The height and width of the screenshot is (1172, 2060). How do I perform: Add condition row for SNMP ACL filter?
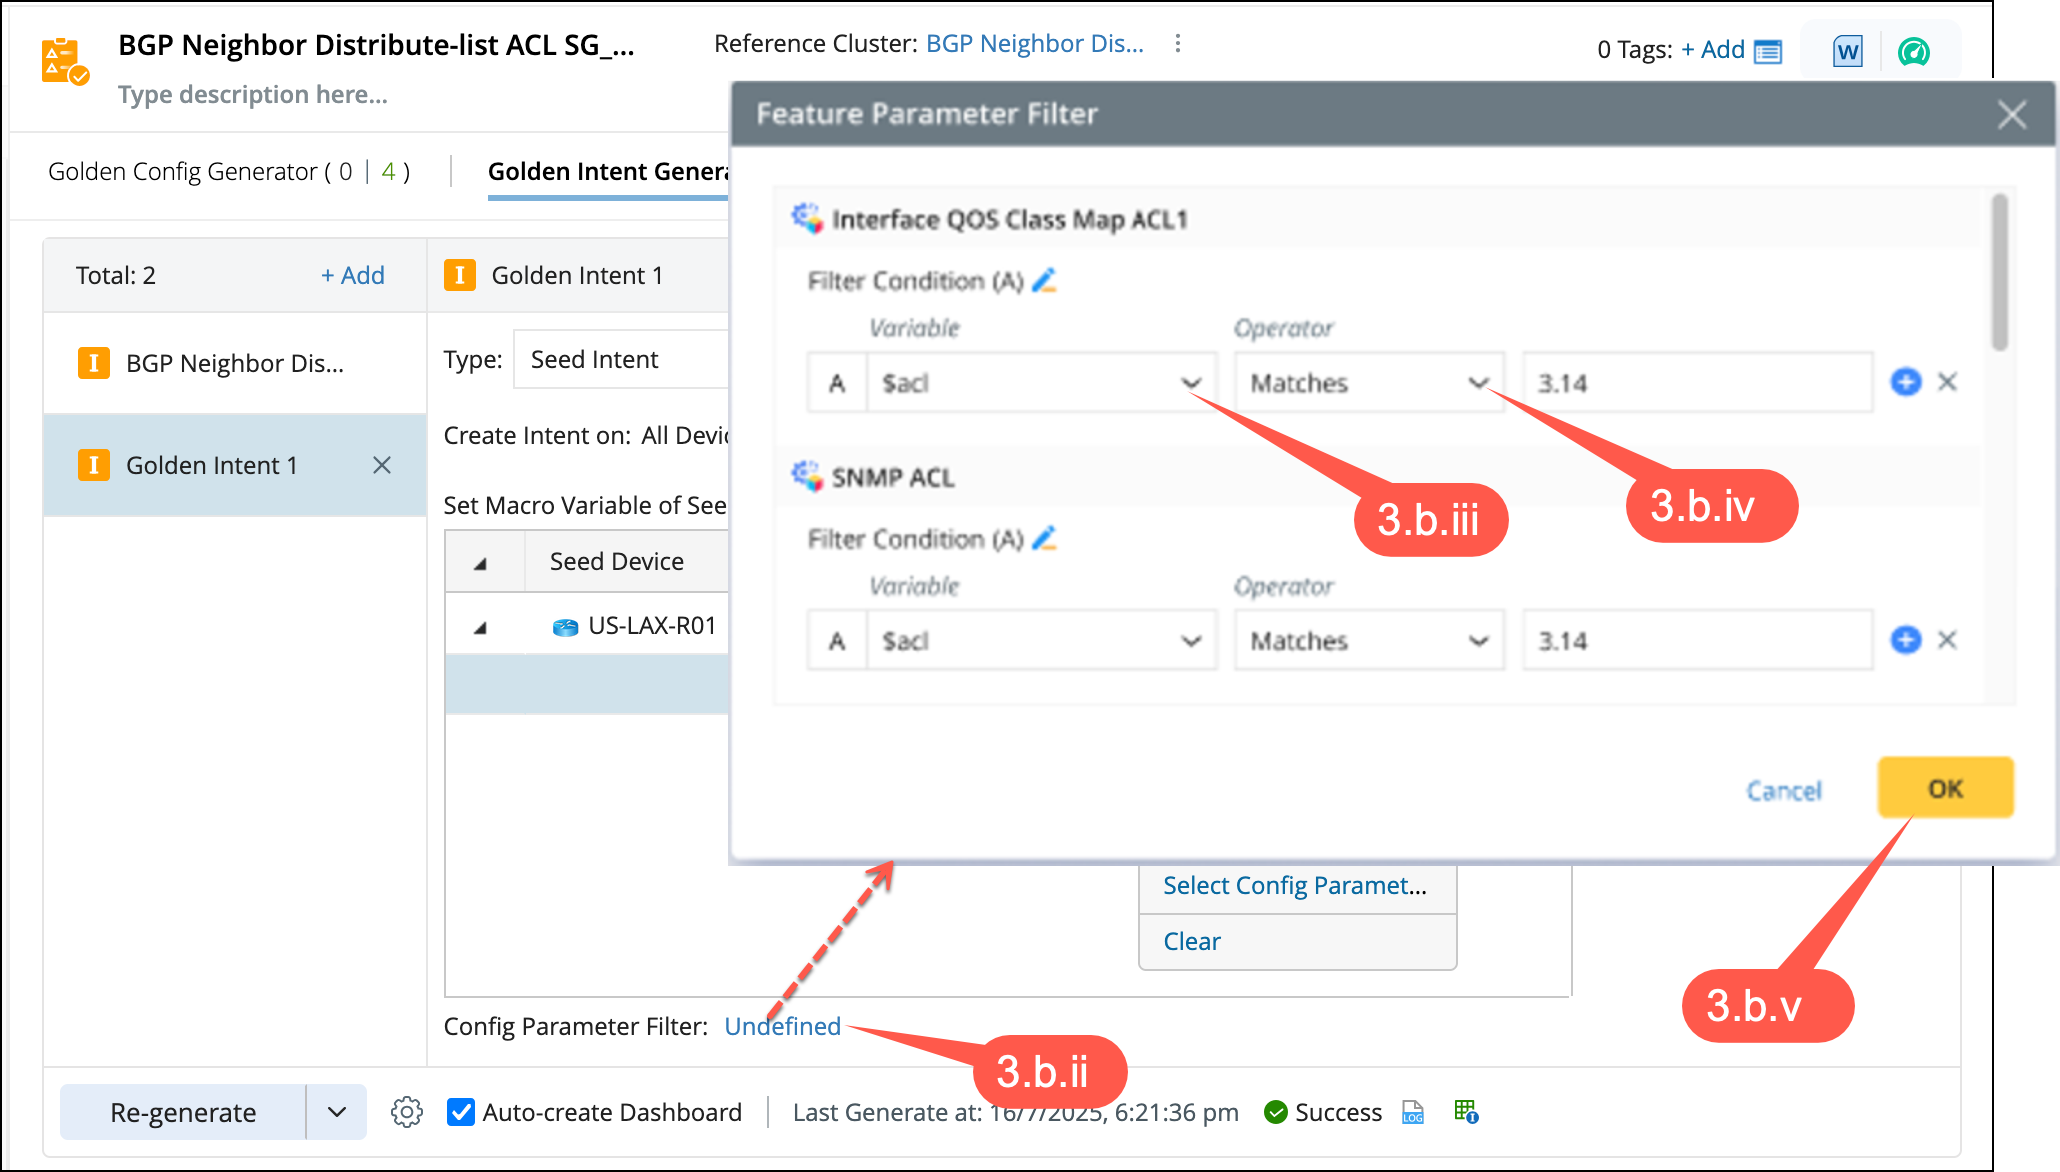tap(1905, 640)
